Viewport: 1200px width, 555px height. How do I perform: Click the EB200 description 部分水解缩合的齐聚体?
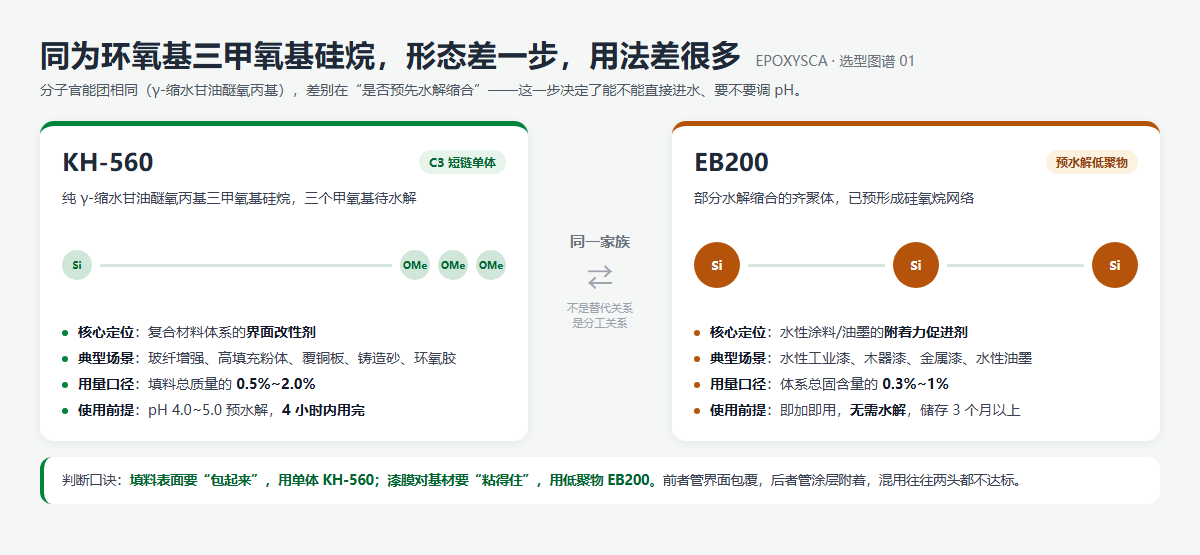[834, 198]
